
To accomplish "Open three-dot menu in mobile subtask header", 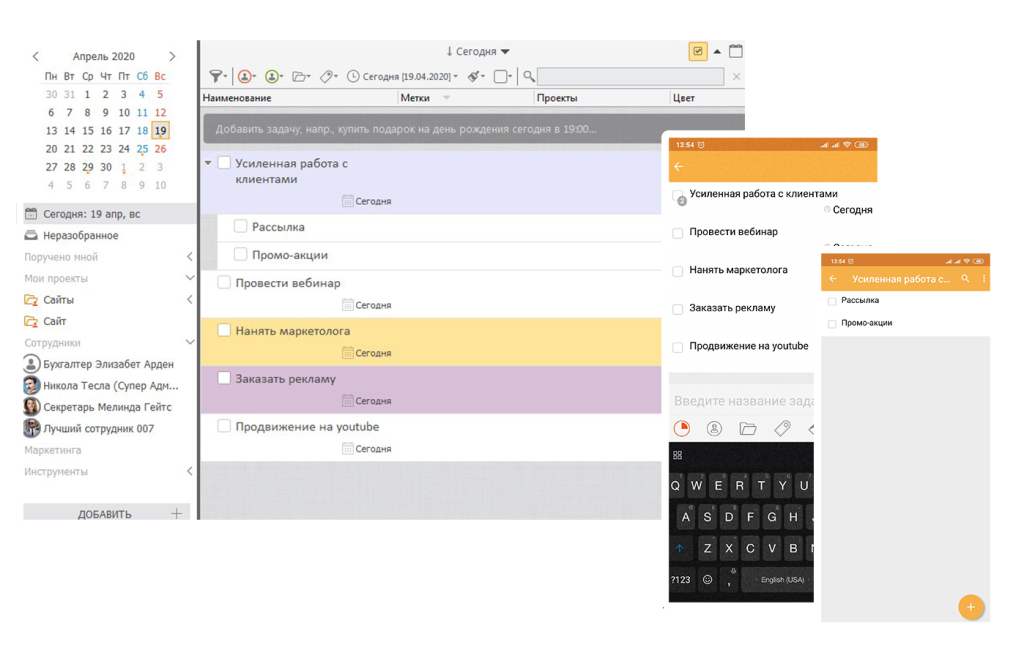I will 984,279.
